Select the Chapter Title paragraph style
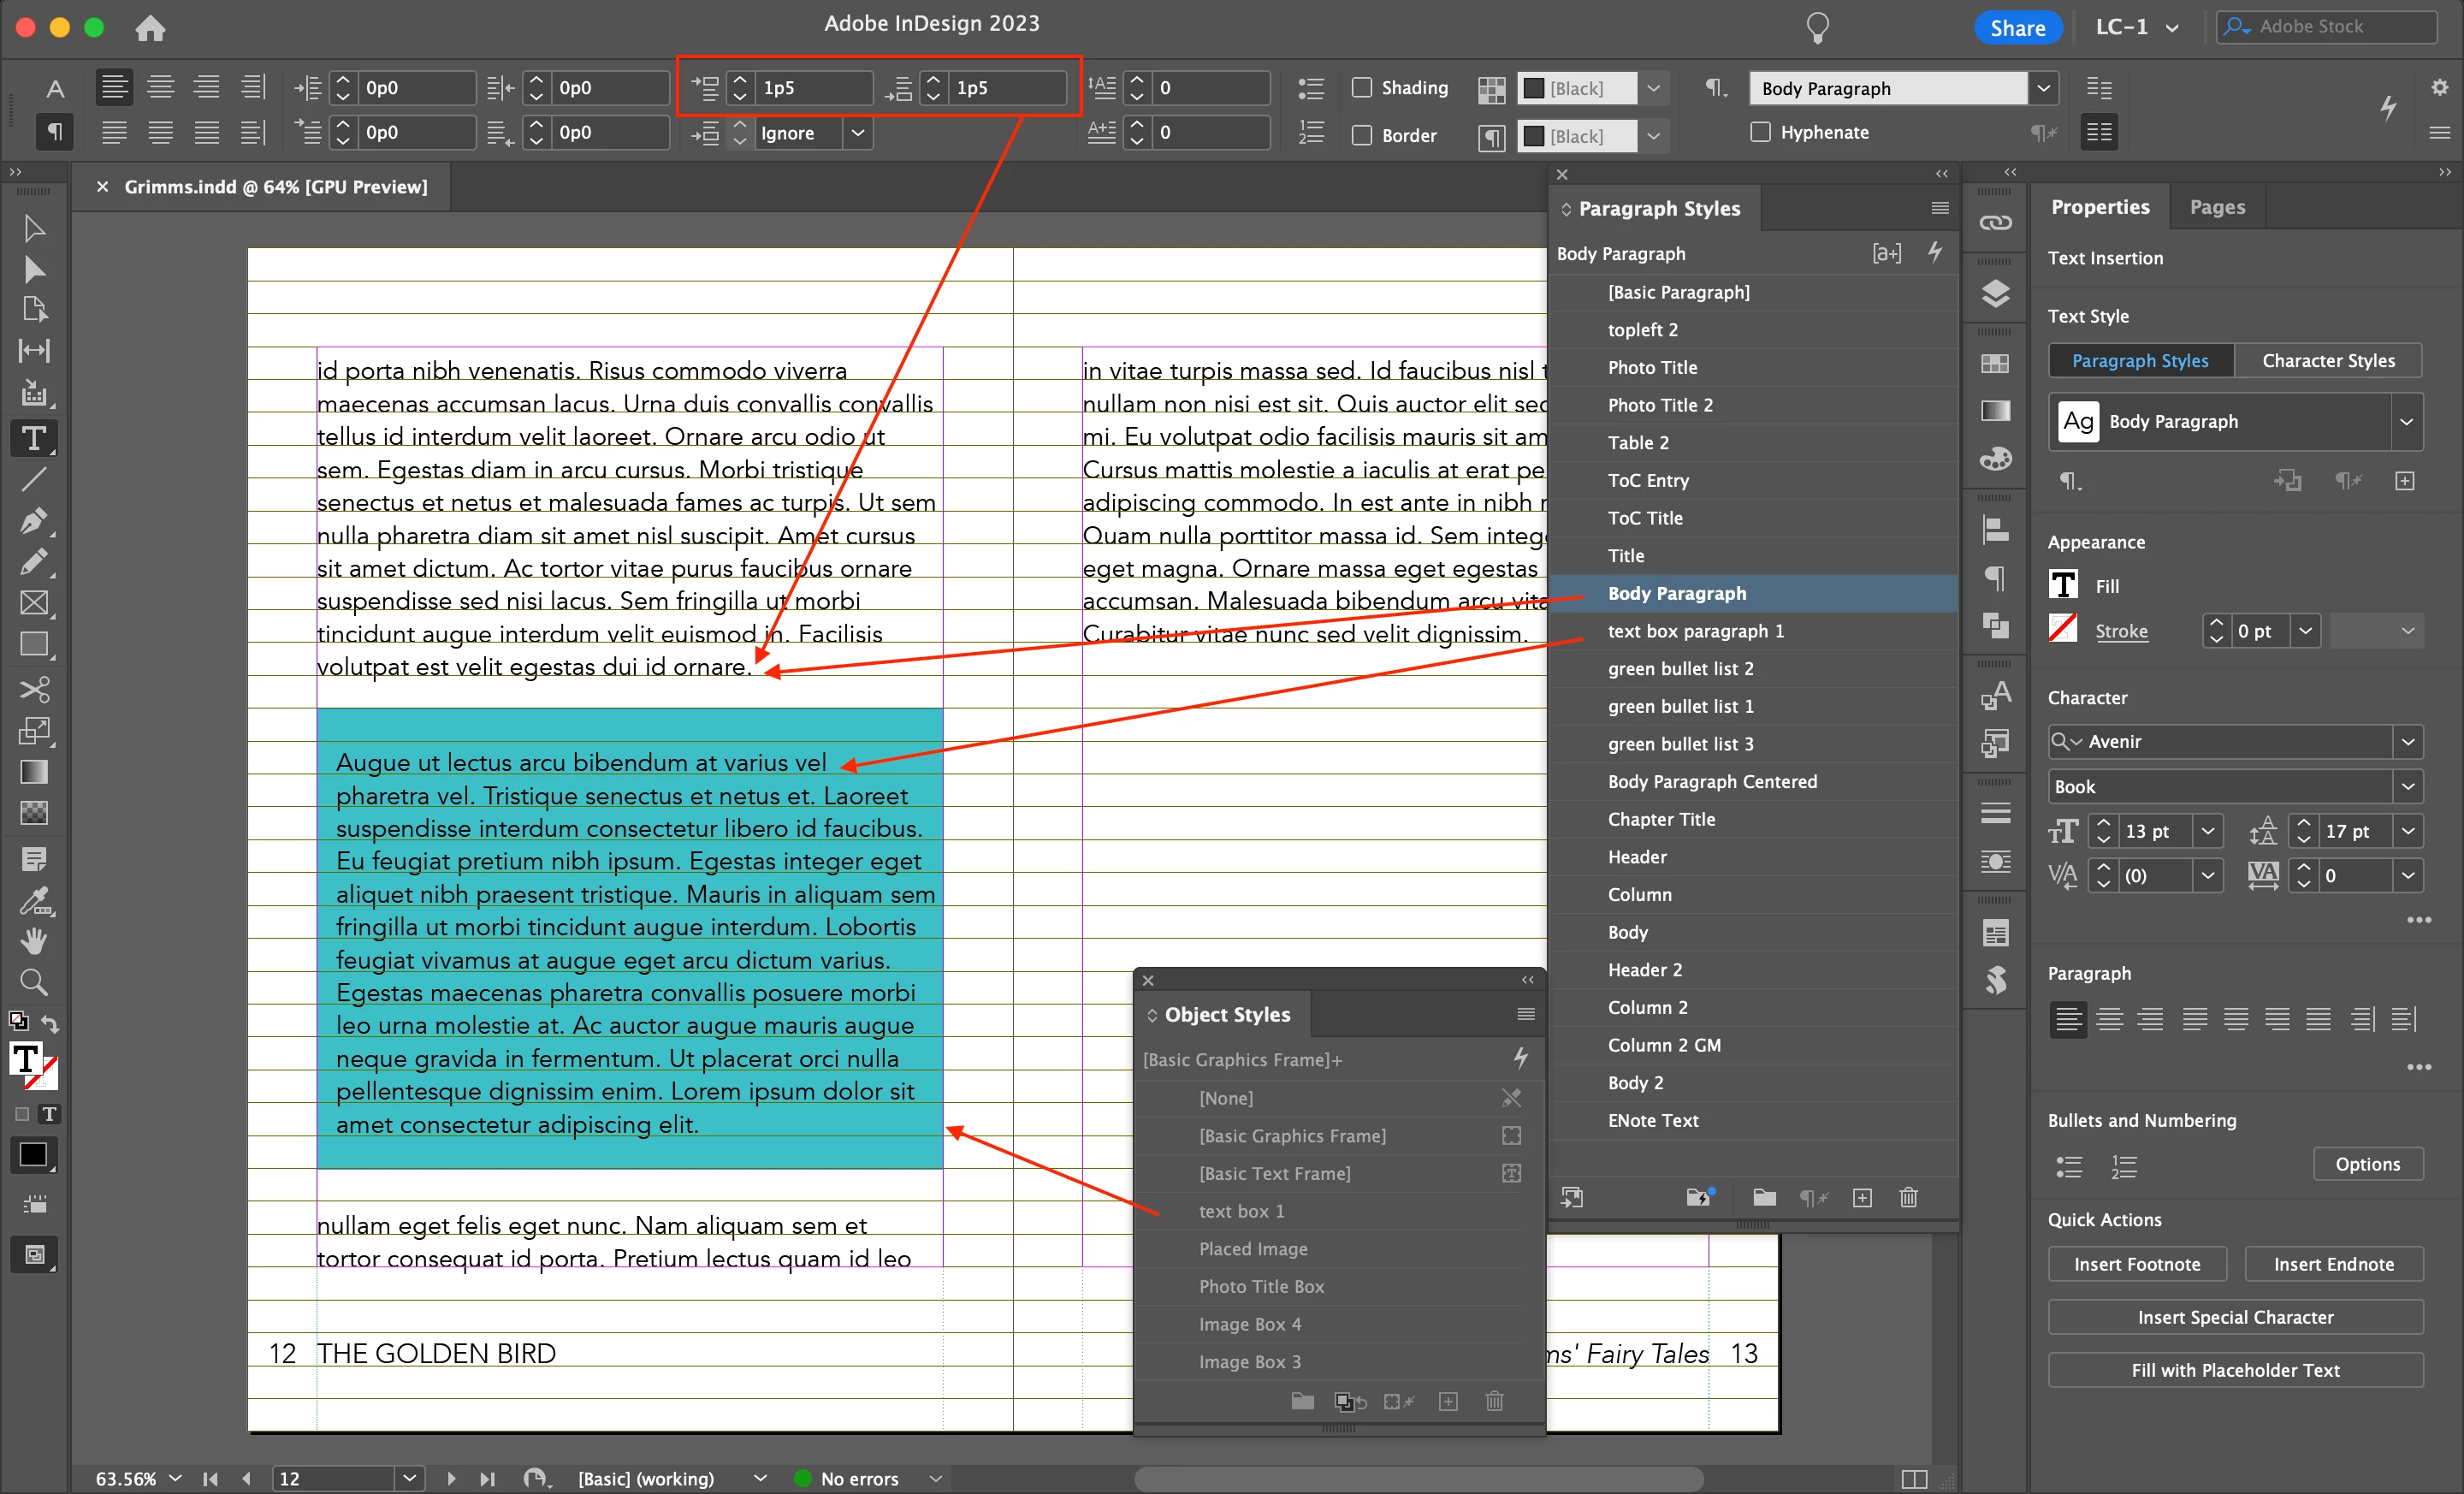 [x=1661, y=819]
